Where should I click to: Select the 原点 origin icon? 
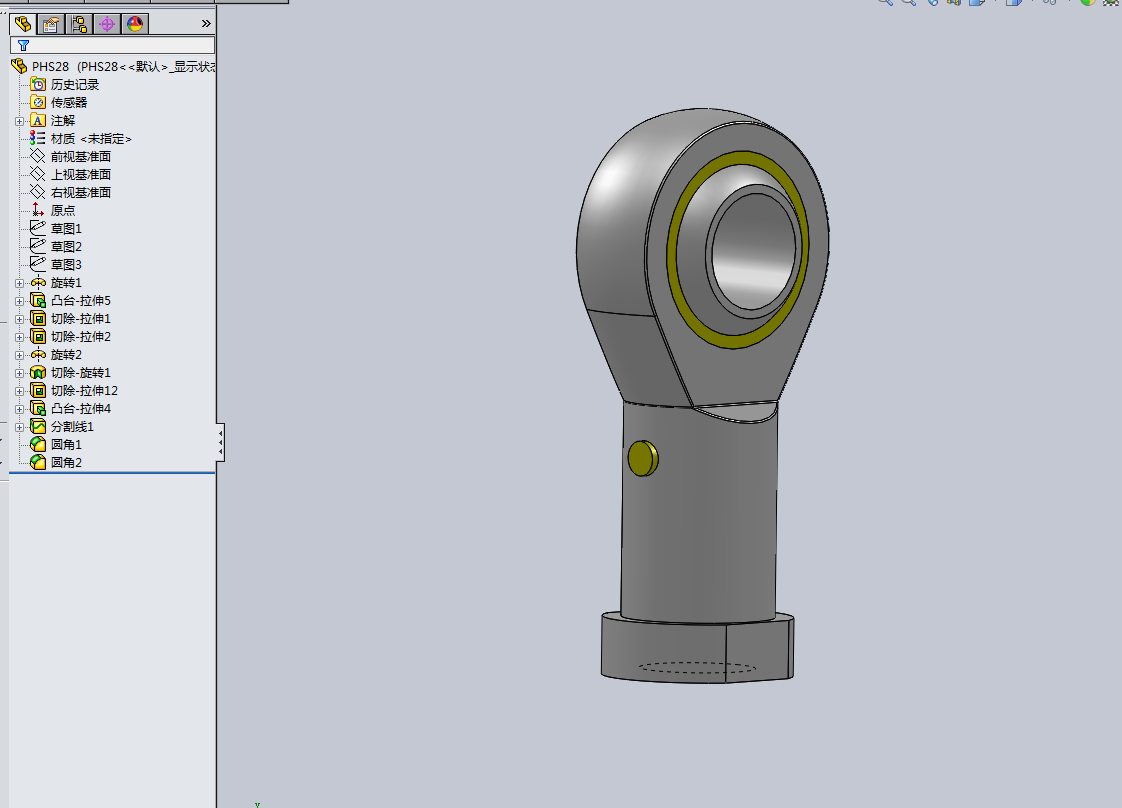click(x=38, y=210)
